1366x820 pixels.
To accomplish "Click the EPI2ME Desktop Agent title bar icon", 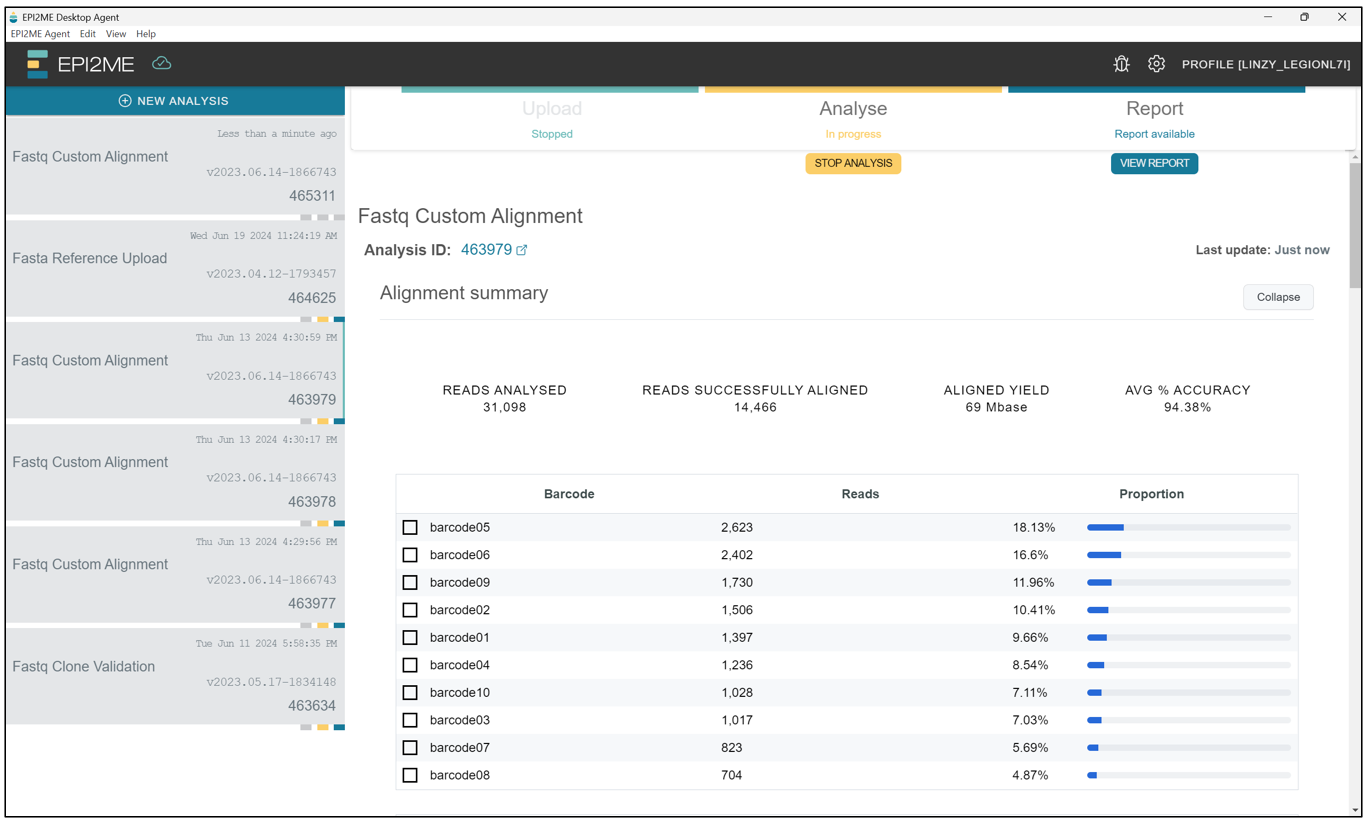I will (x=13, y=17).
